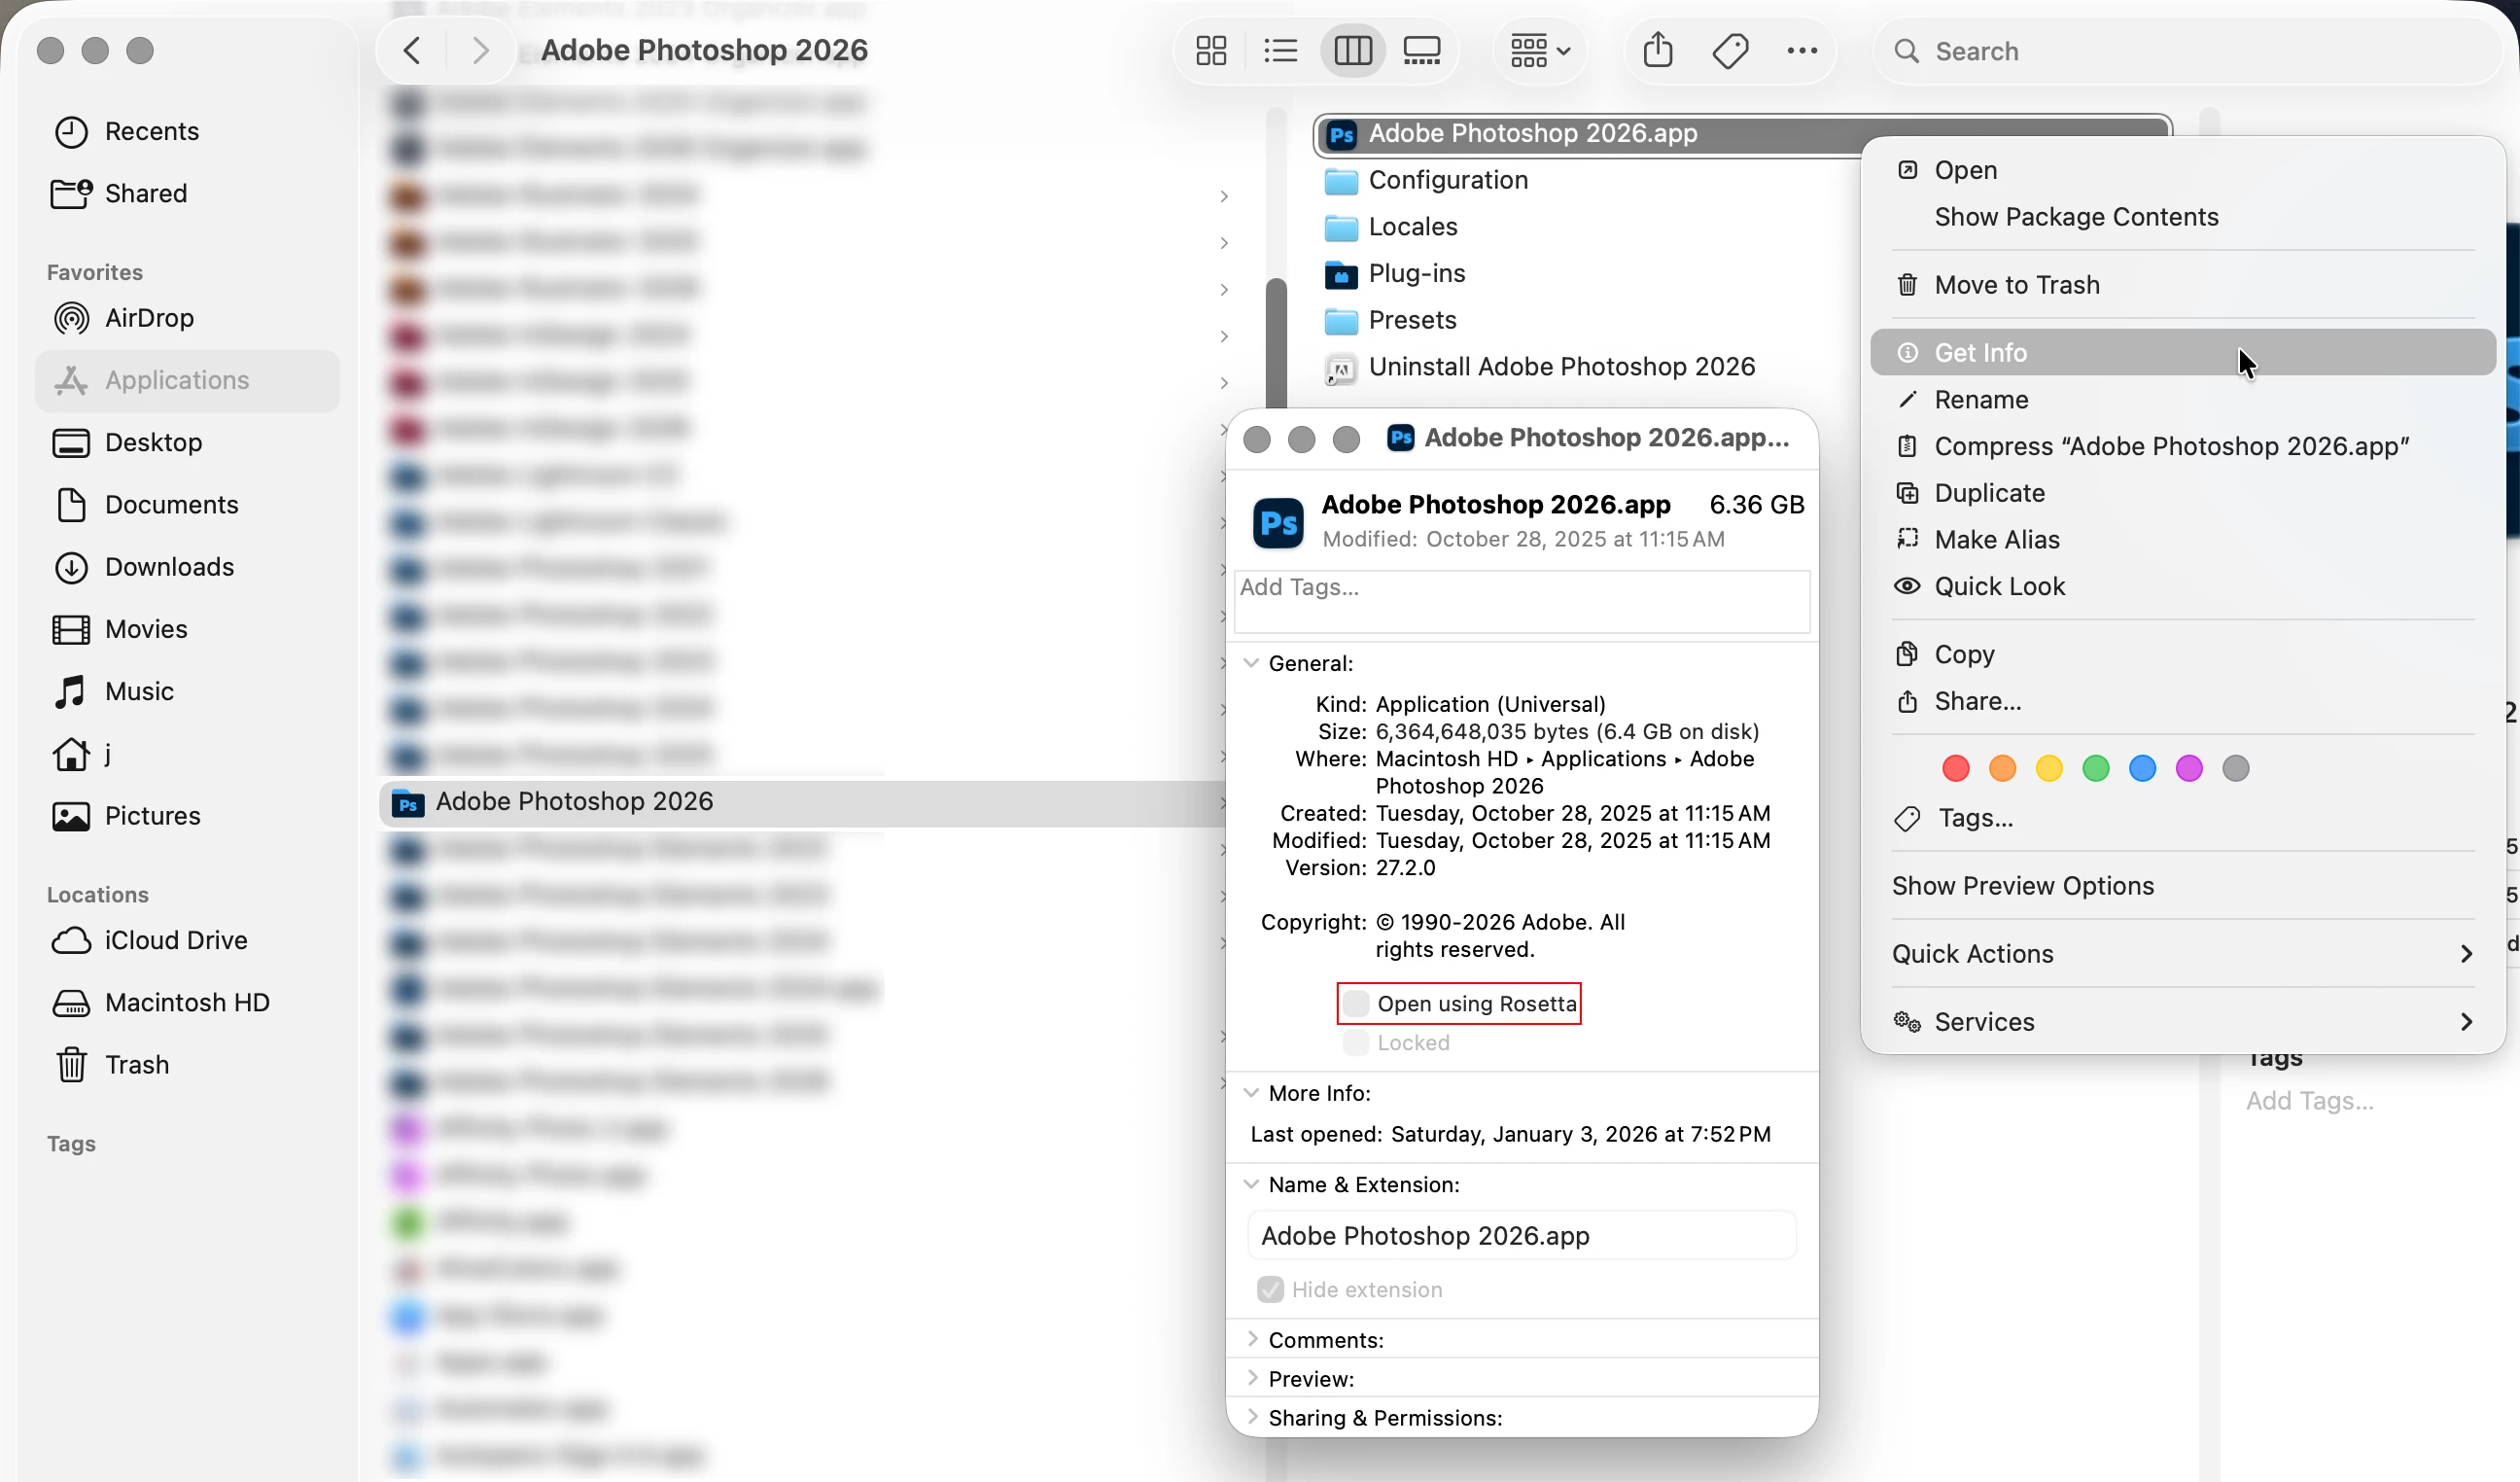Expand the Sharing & Permissions section
The height and width of the screenshot is (1482, 2520).
click(1252, 1417)
